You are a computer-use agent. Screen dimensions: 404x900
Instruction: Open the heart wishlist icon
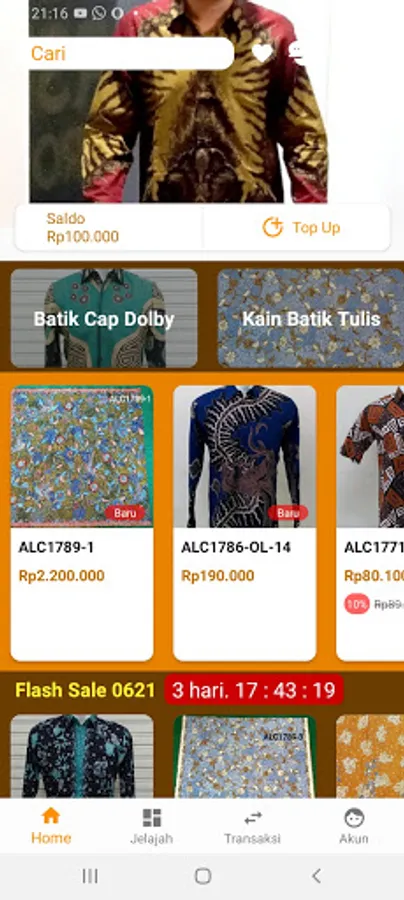pos(262,53)
